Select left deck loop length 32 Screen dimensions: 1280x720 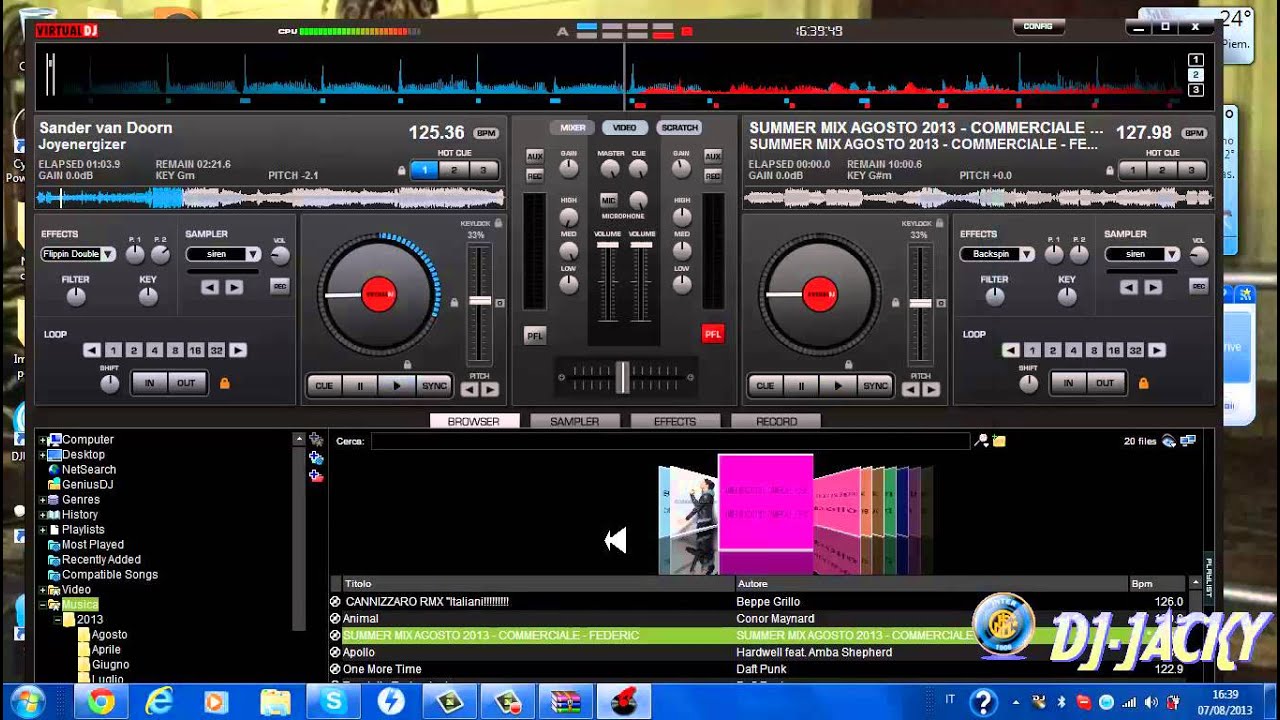[216, 350]
